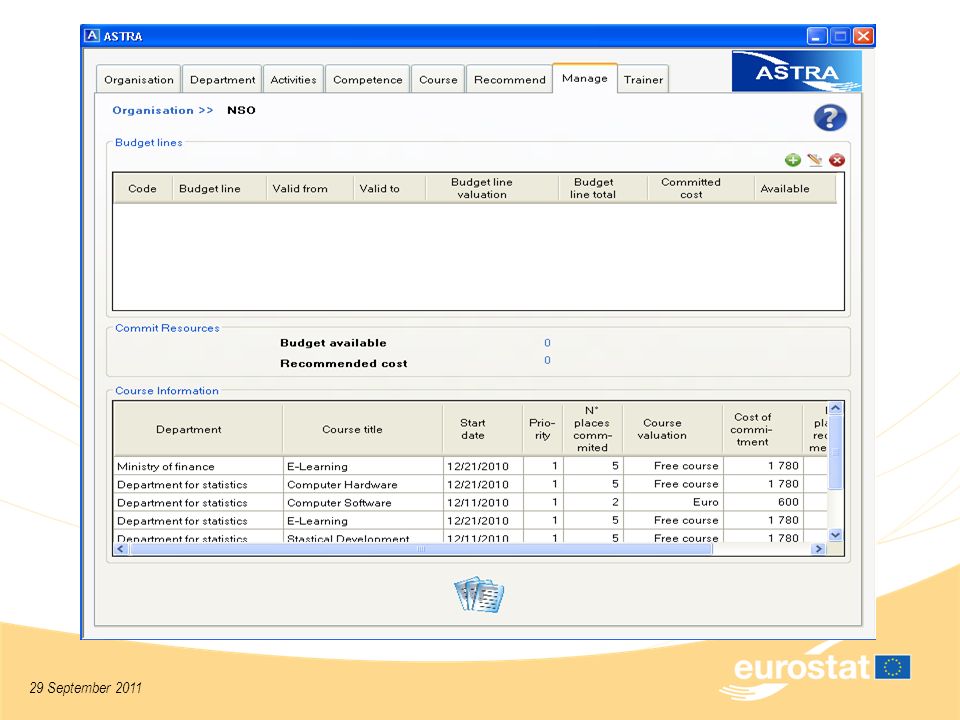960x720 pixels.
Task: Click the Code column header
Action: tap(142, 189)
